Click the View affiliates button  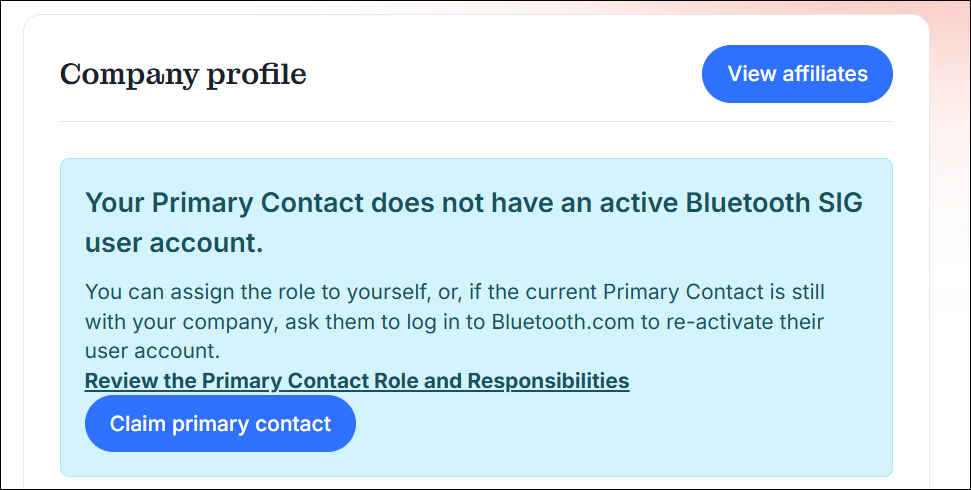click(797, 74)
